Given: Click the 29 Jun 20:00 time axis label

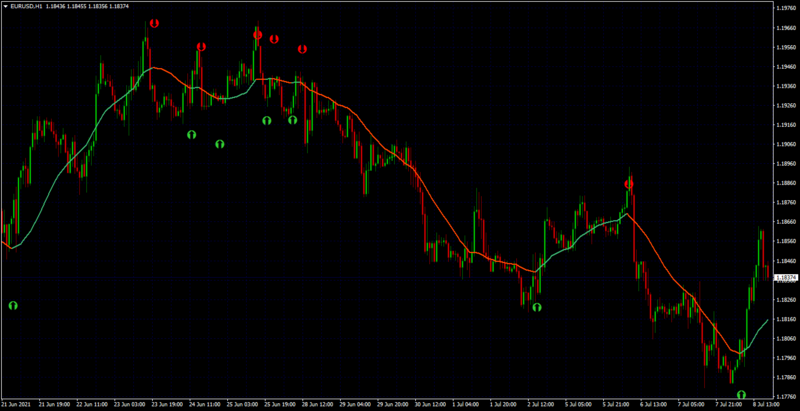Looking at the screenshot, I should pyautogui.click(x=393, y=405).
